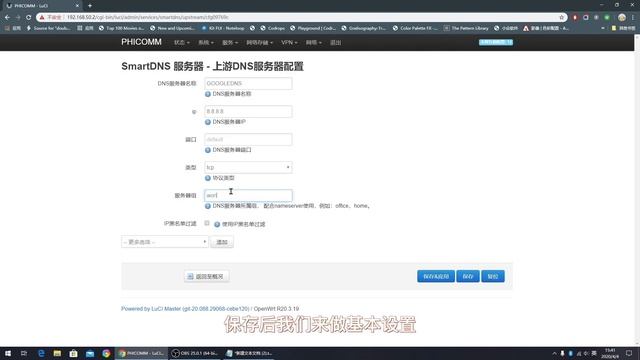Image resolution: width=640 pixels, height=360 pixels.
Task: Focus the IP field containing 8.8.8.8
Action: pos(248,111)
